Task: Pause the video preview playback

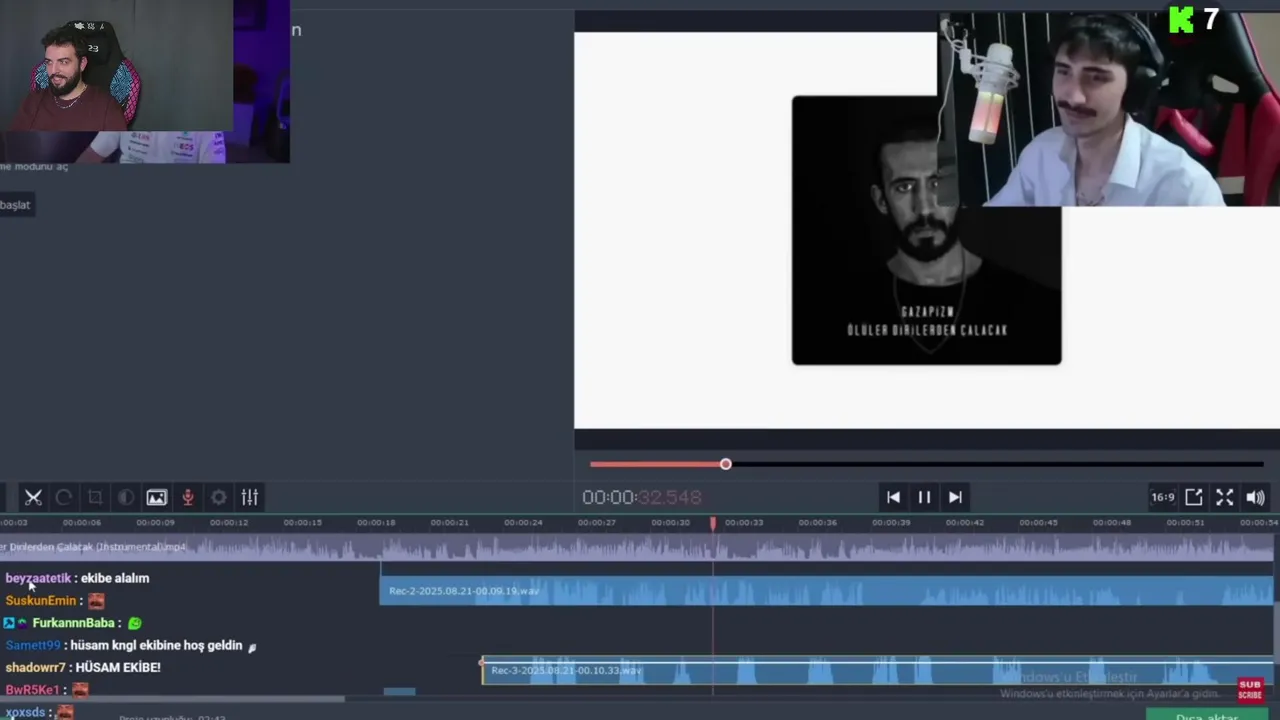Action: pos(924,497)
